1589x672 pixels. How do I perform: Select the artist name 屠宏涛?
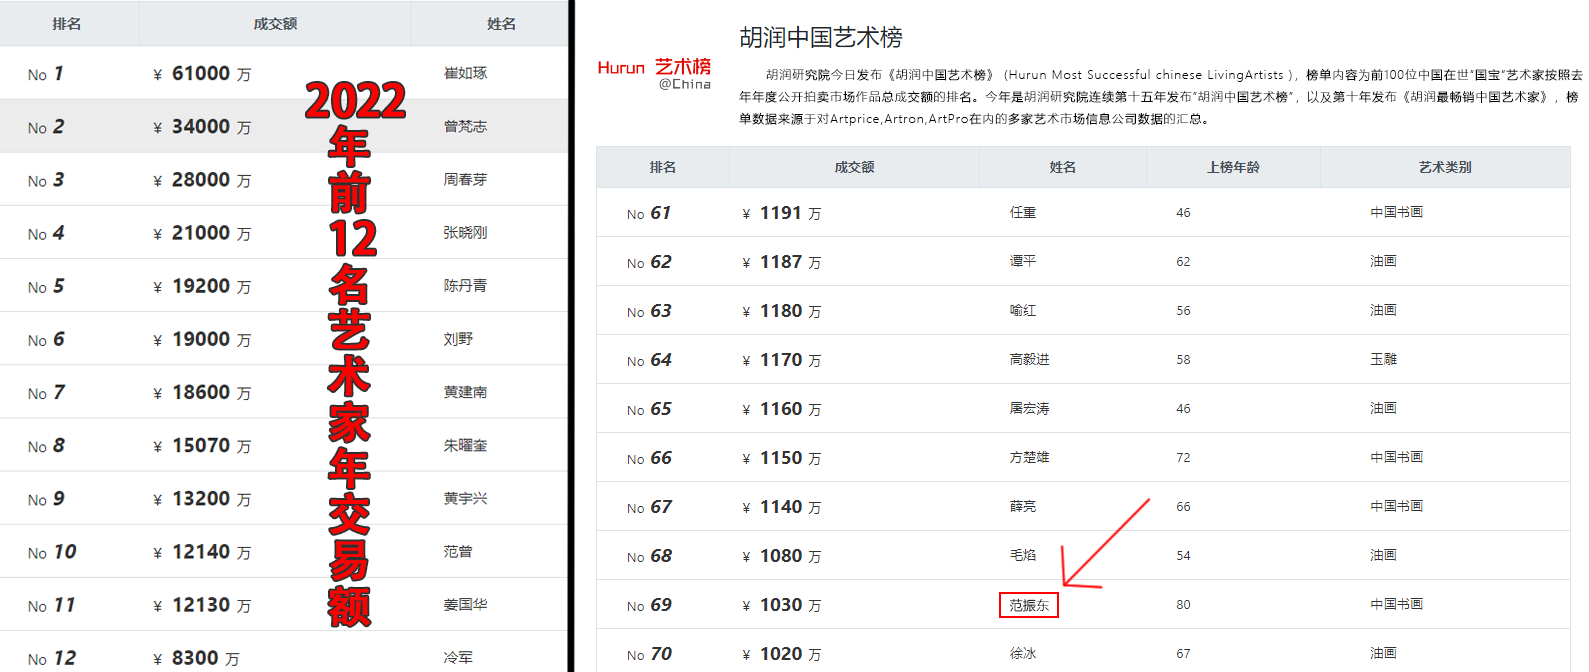[1030, 408]
